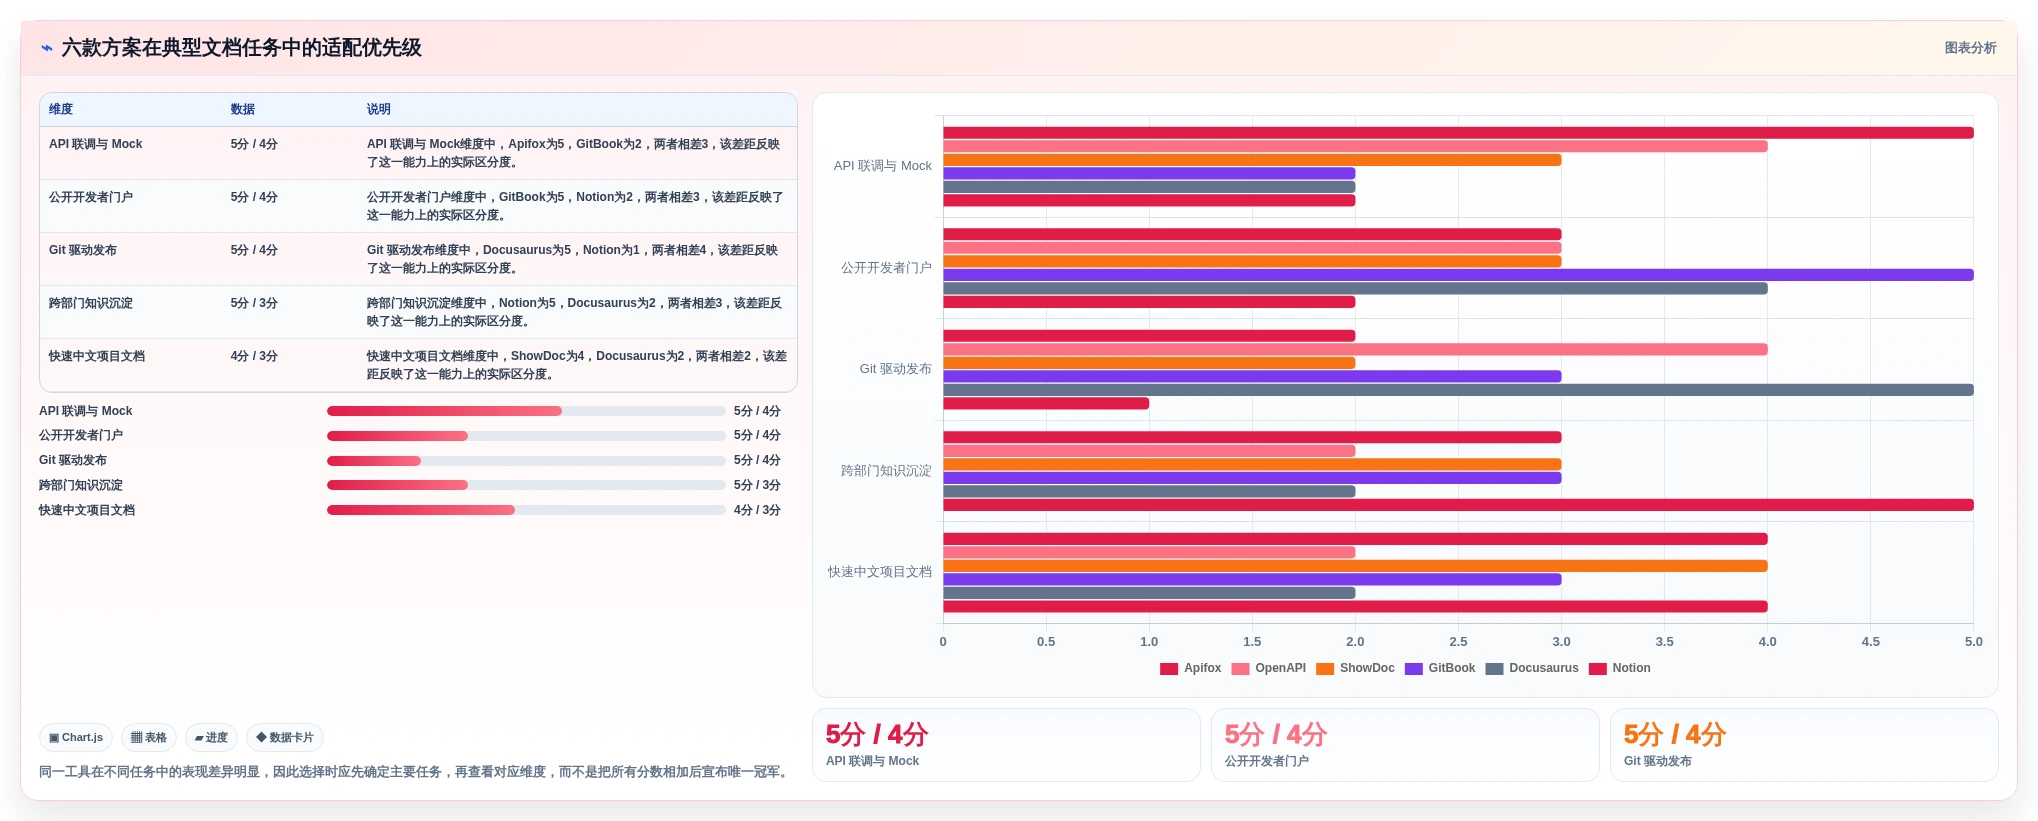Image resolution: width=2038 pixels, height=821 pixels.
Task: Click the Apifox legend label text
Action: [x=1202, y=668]
